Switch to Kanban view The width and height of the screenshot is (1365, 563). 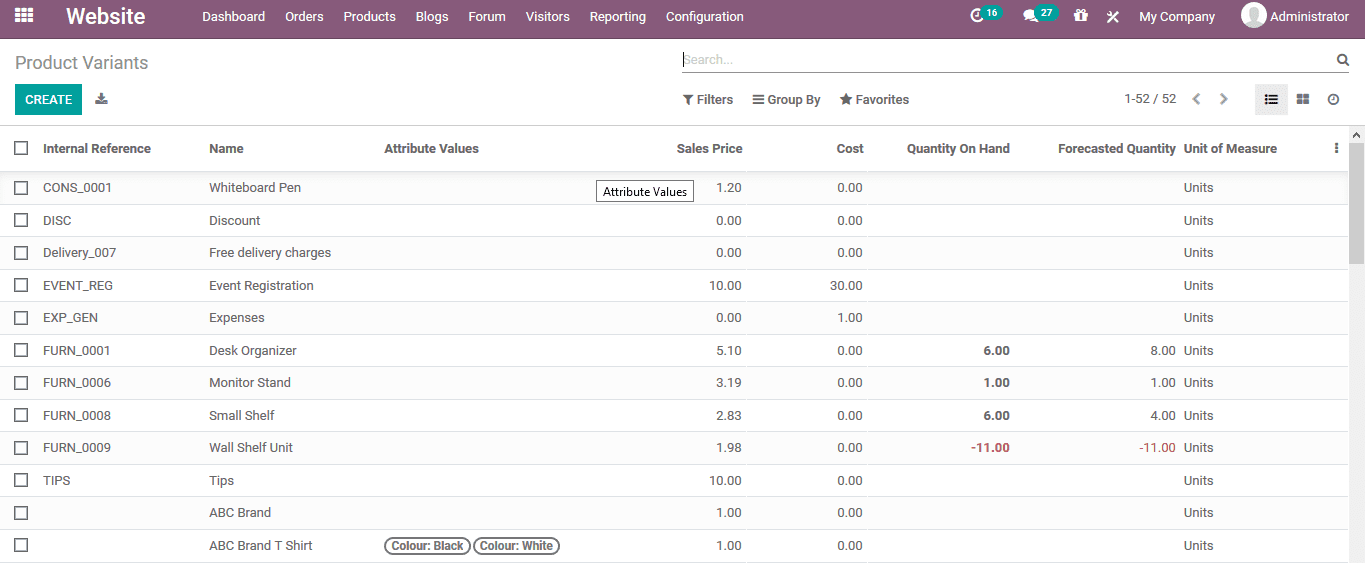tap(1302, 99)
